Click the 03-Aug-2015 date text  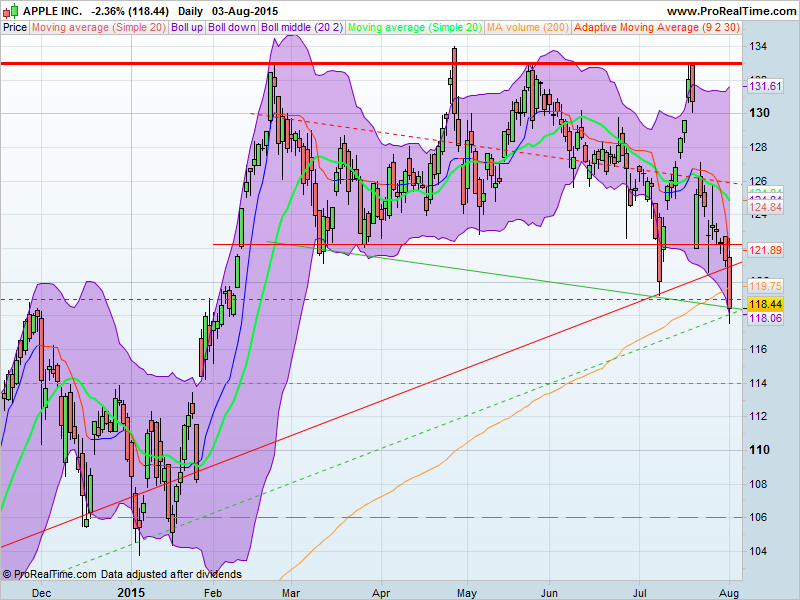coord(245,11)
